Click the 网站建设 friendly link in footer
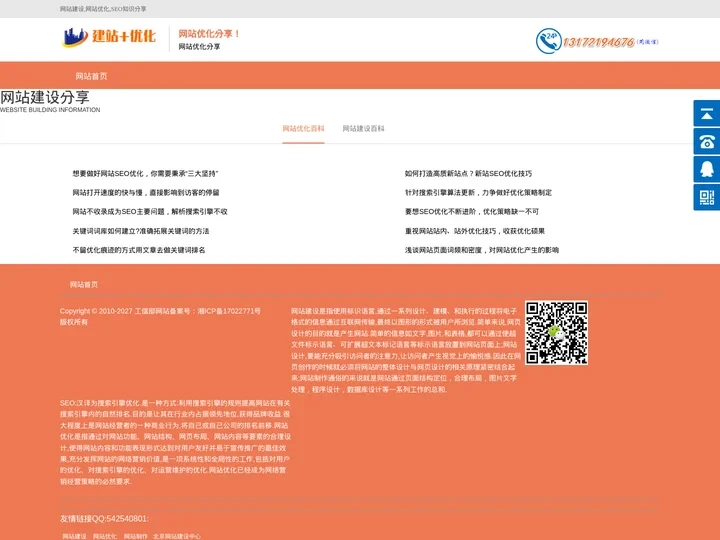The width and height of the screenshot is (720, 540). tap(74, 536)
